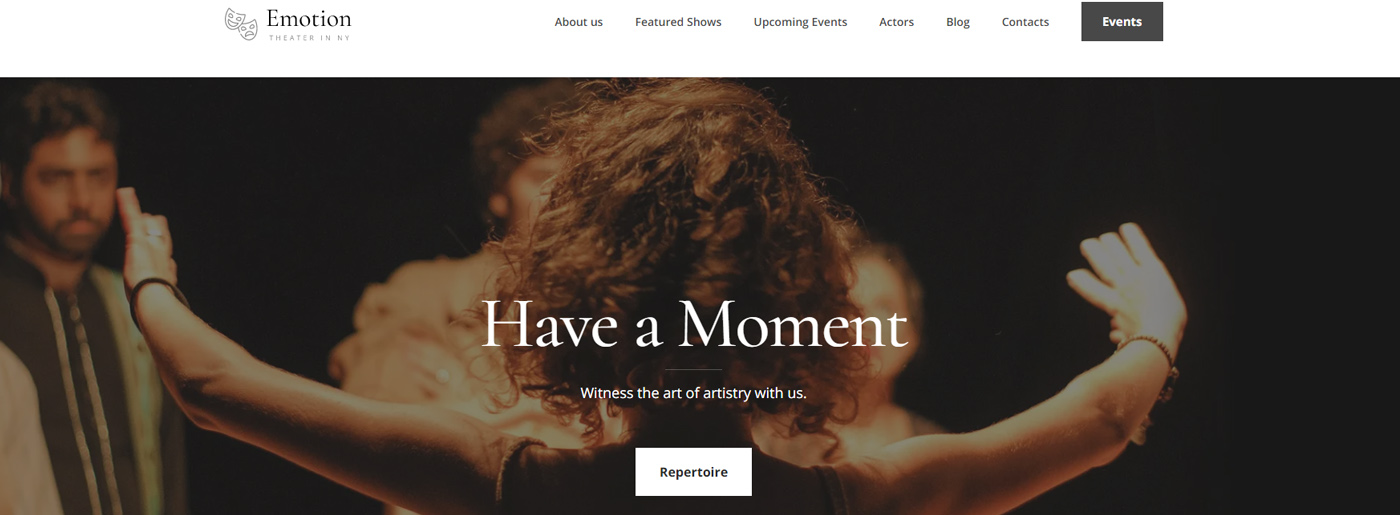Click the theater masks logo icon
The width and height of the screenshot is (1400, 515).
[241, 24]
